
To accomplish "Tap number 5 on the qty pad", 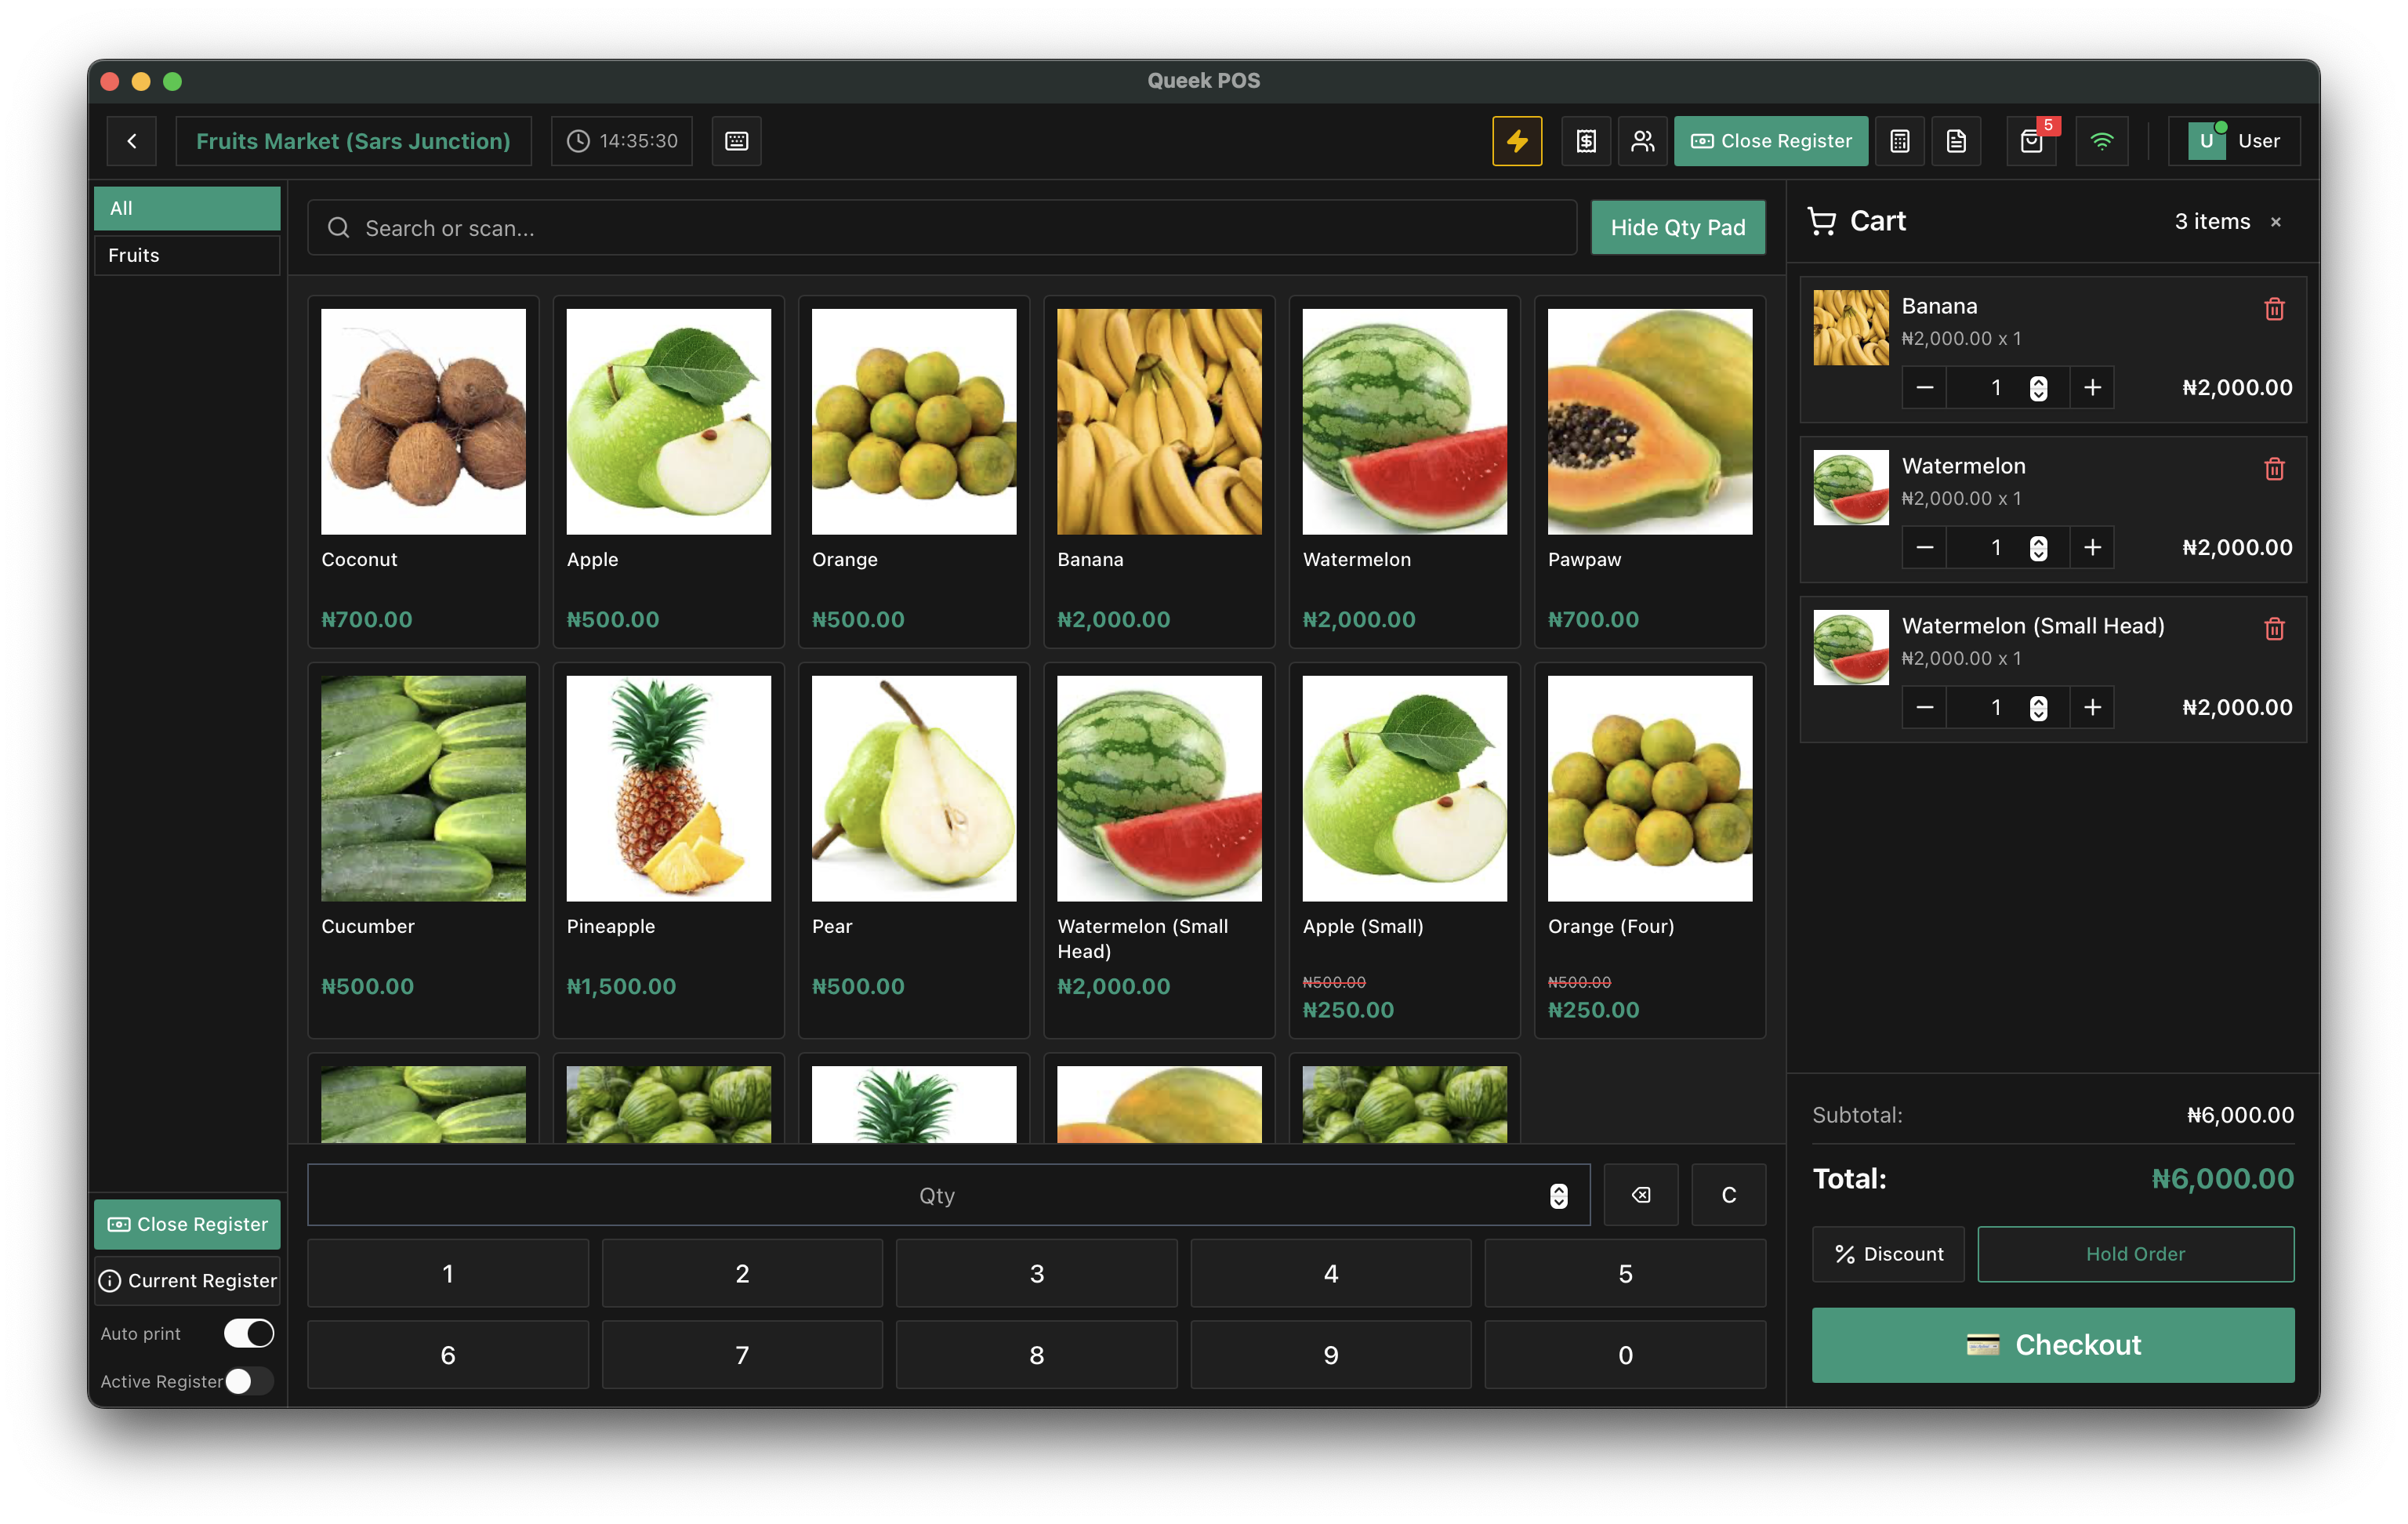I will click(1625, 1273).
